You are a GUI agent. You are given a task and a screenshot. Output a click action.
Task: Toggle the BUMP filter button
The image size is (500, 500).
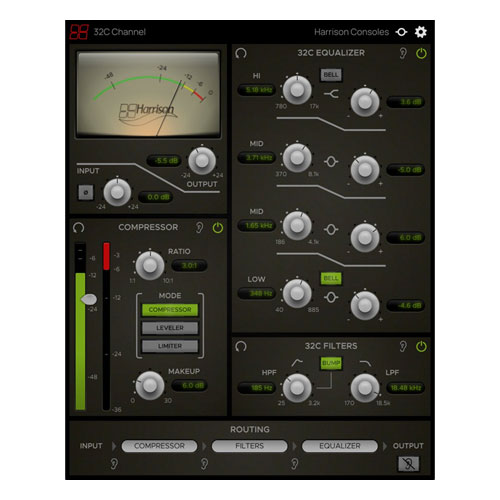[331, 363]
